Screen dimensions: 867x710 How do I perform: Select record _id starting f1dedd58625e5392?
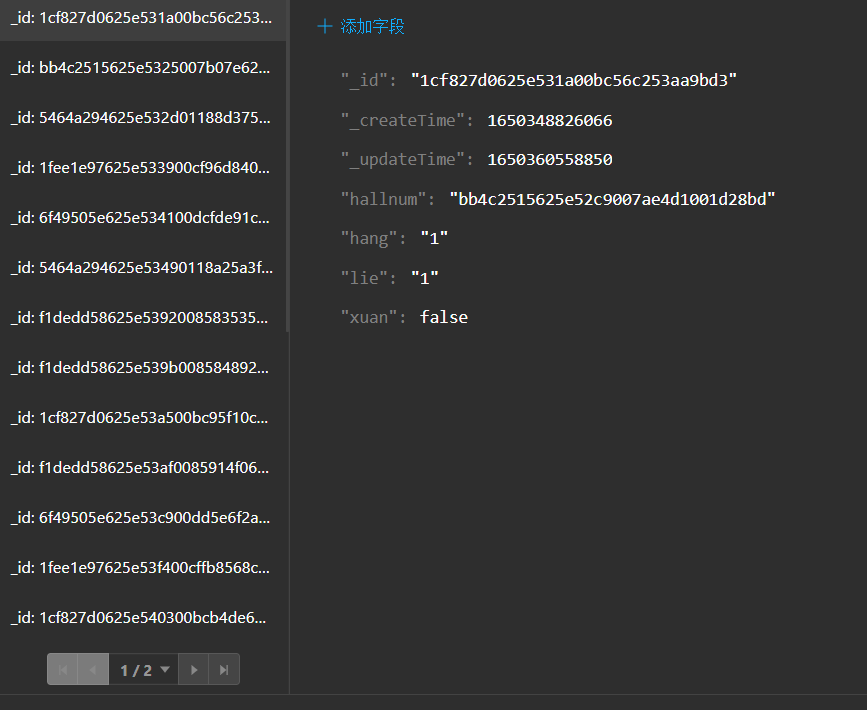(x=140, y=318)
